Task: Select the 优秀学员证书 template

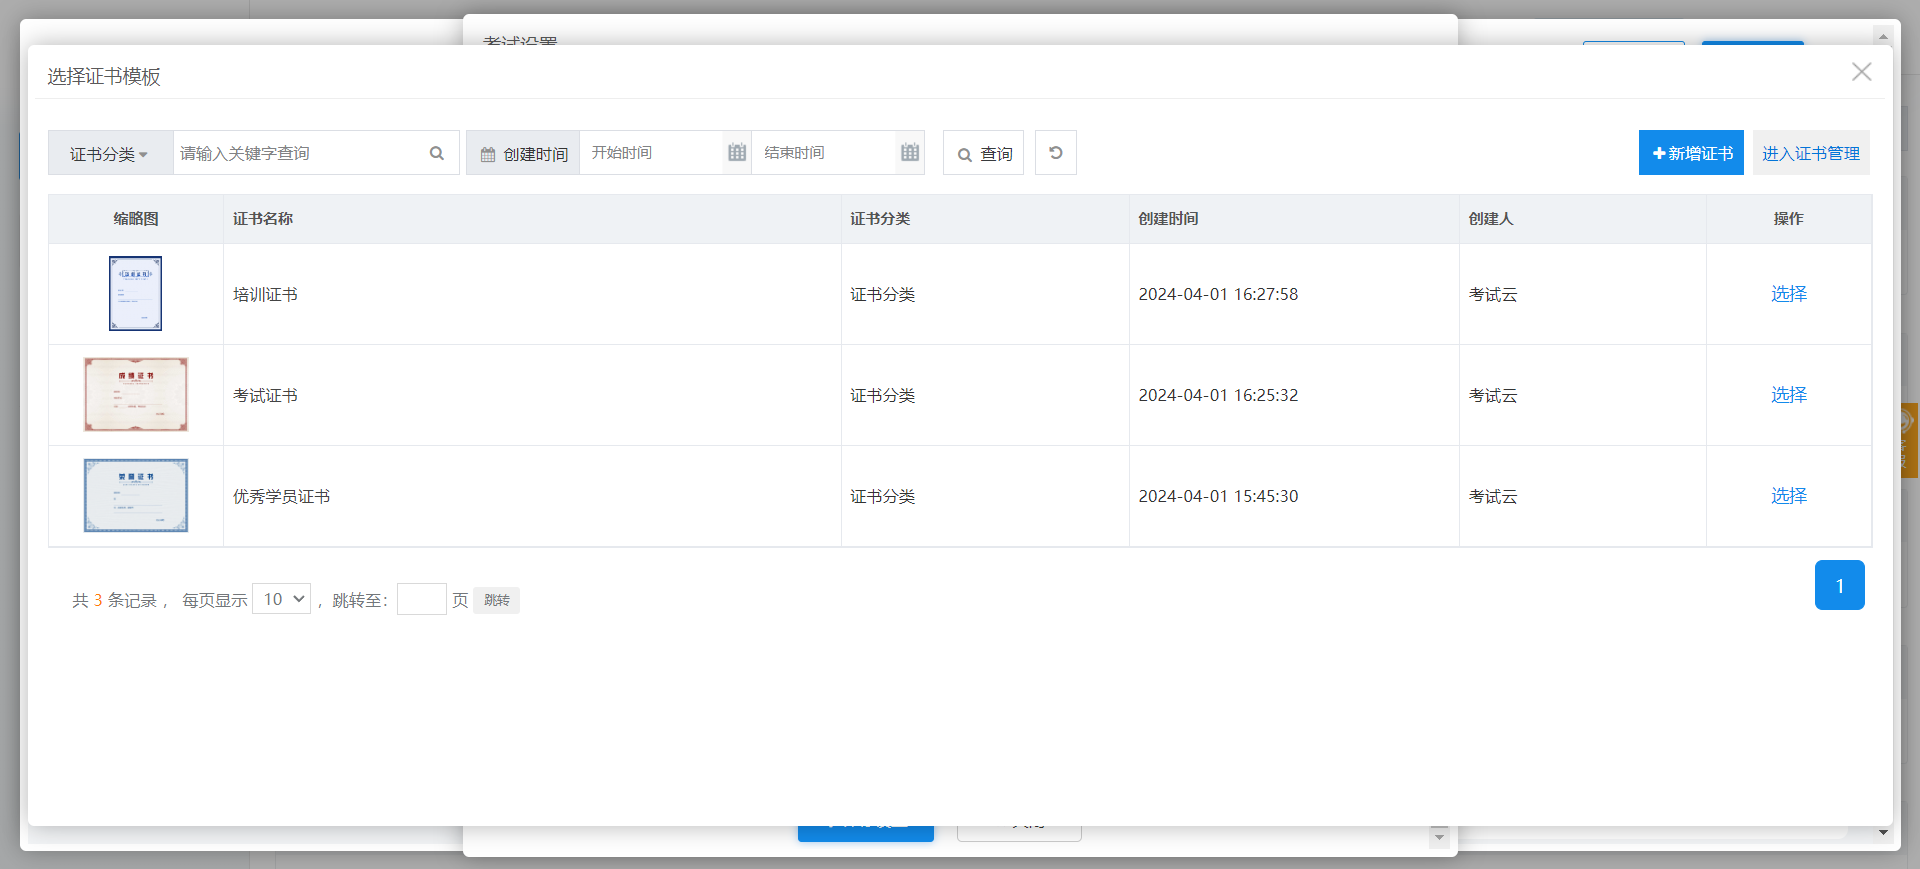Action: click(1788, 496)
